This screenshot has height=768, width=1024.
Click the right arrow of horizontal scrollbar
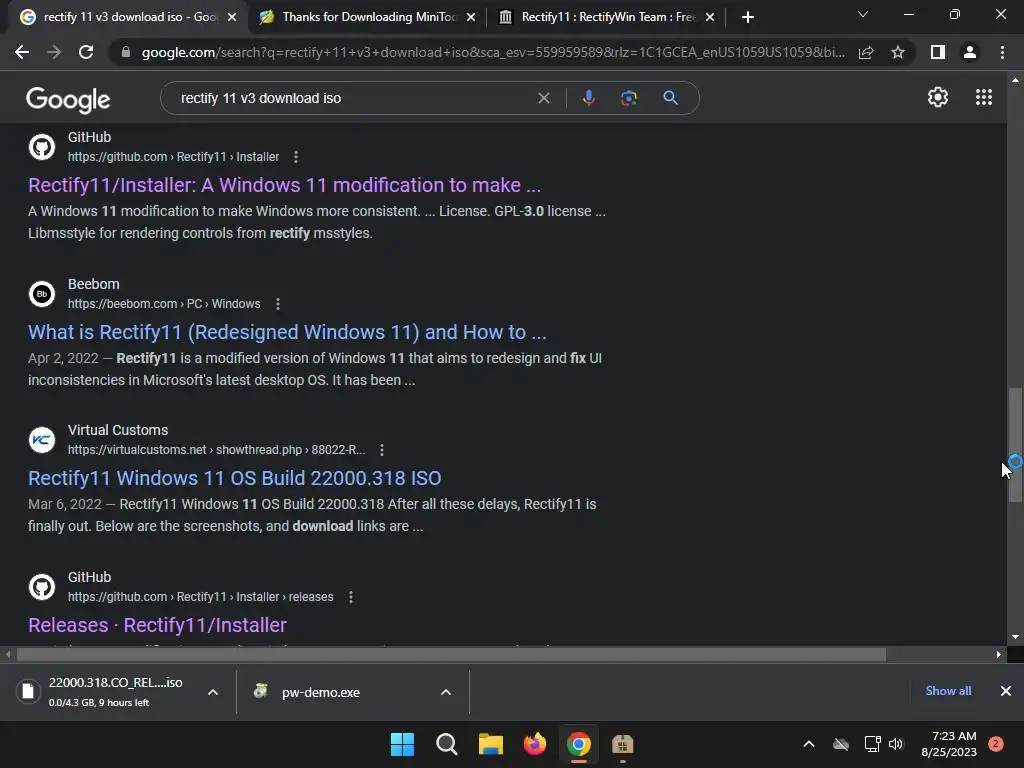pyautogui.click(x=999, y=654)
